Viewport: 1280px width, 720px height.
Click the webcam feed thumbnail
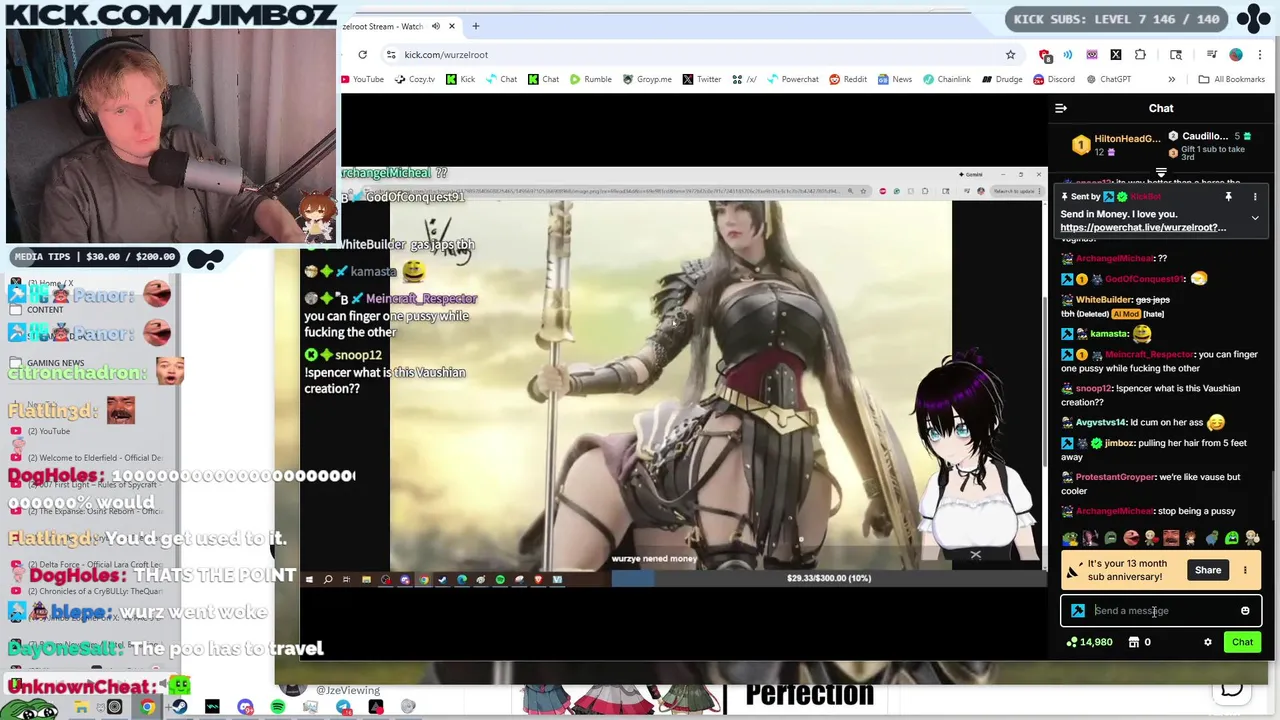click(x=171, y=135)
